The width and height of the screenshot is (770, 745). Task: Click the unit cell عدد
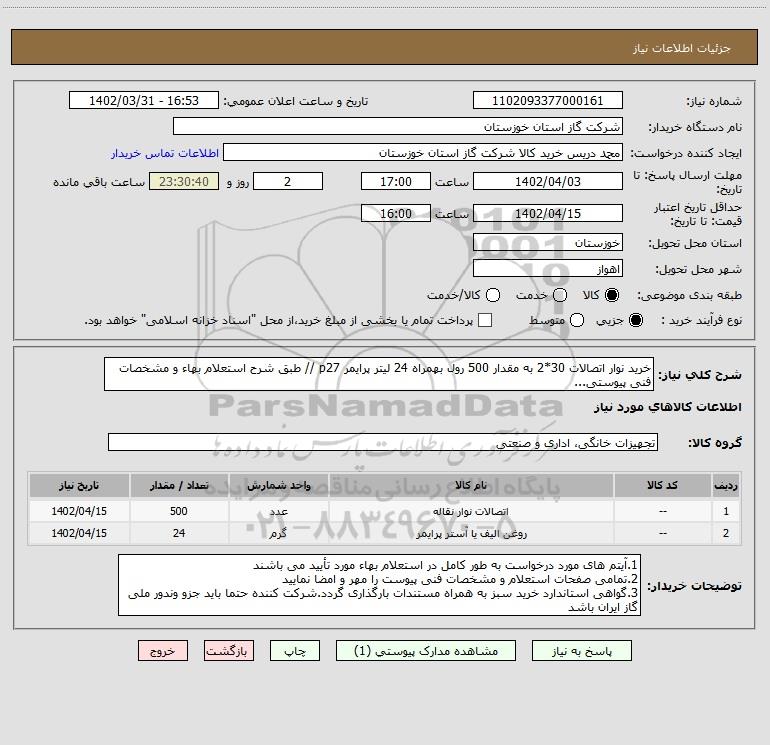tap(278, 511)
